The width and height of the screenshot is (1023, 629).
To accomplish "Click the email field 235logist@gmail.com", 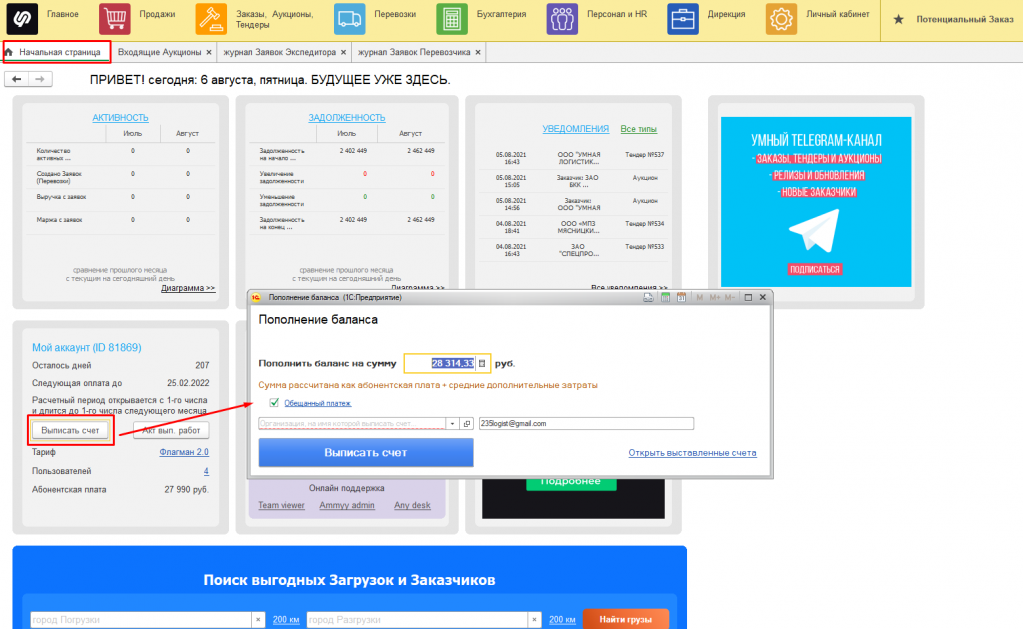I will 586,423.
